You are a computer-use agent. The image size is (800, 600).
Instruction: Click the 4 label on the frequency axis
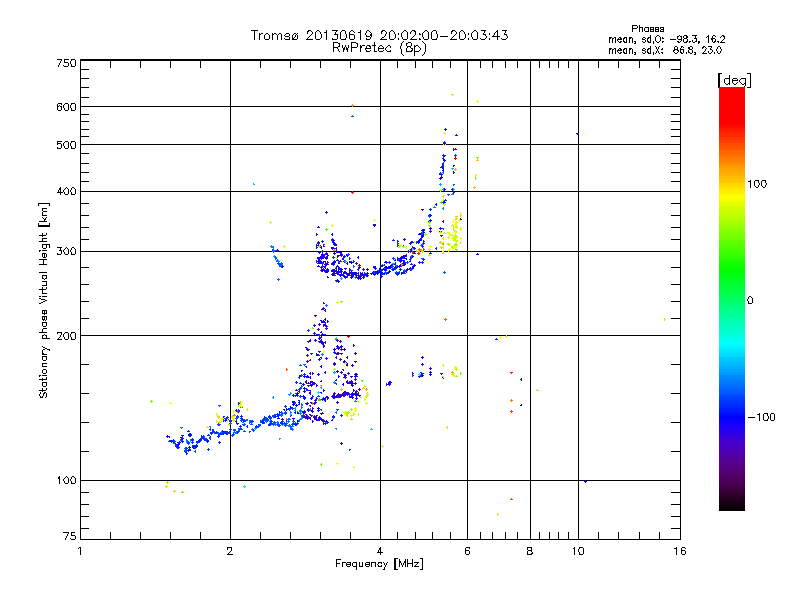point(380,551)
